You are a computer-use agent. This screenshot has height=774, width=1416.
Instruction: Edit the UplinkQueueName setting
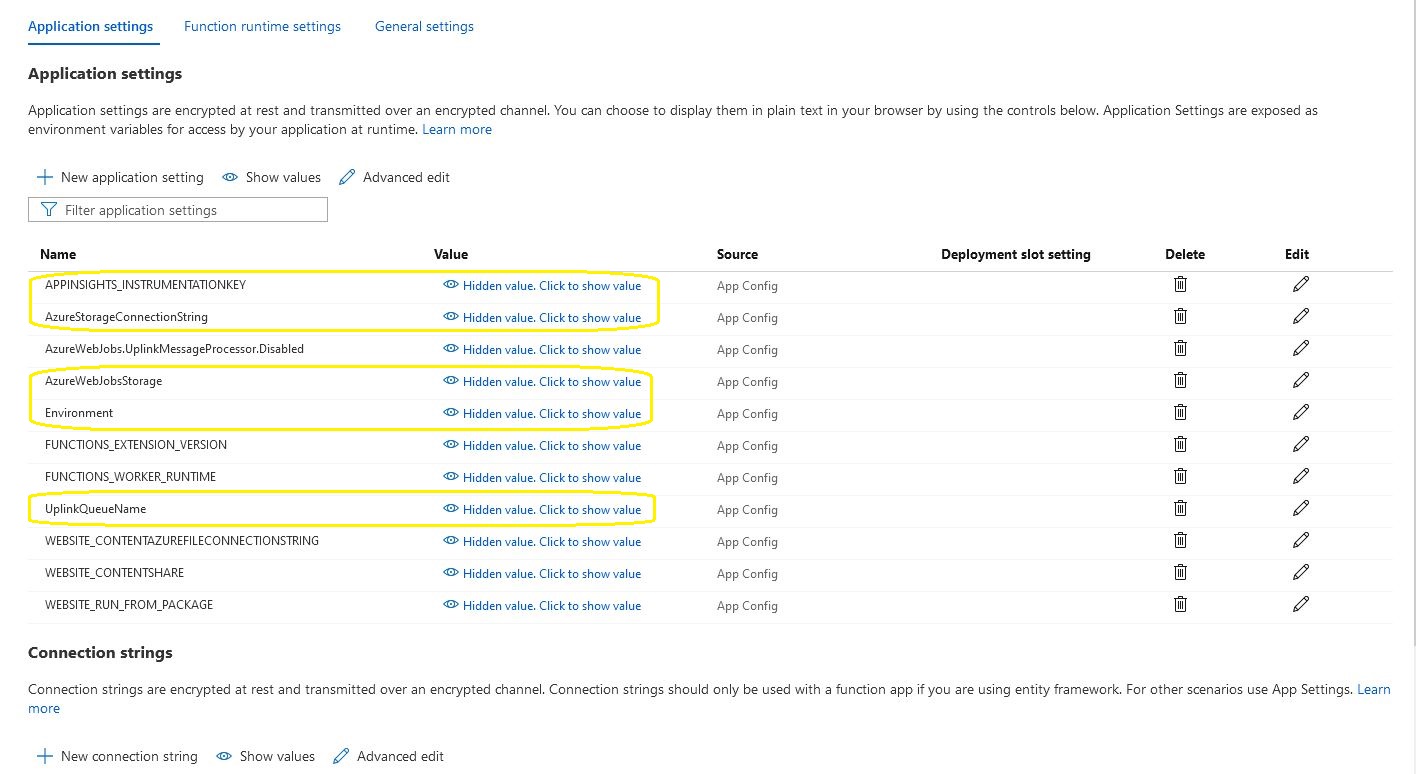1301,508
